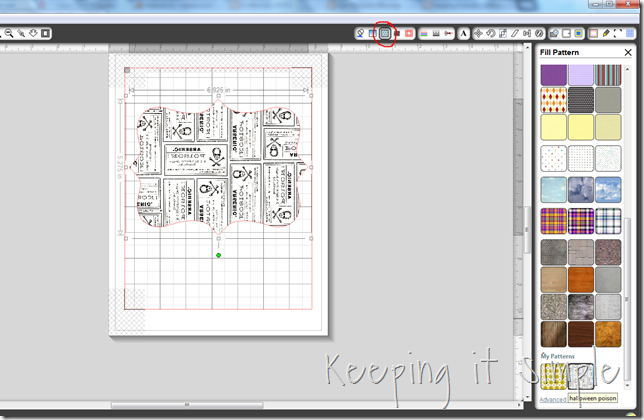Open the Fill Pattern window icon
This screenshot has width=644, height=420.
pyautogui.click(x=385, y=33)
